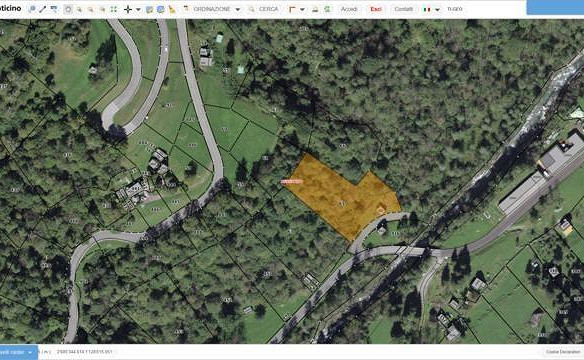Click the broom clear-map icon
This screenshot has height=360, width=584.
(172, 9)
